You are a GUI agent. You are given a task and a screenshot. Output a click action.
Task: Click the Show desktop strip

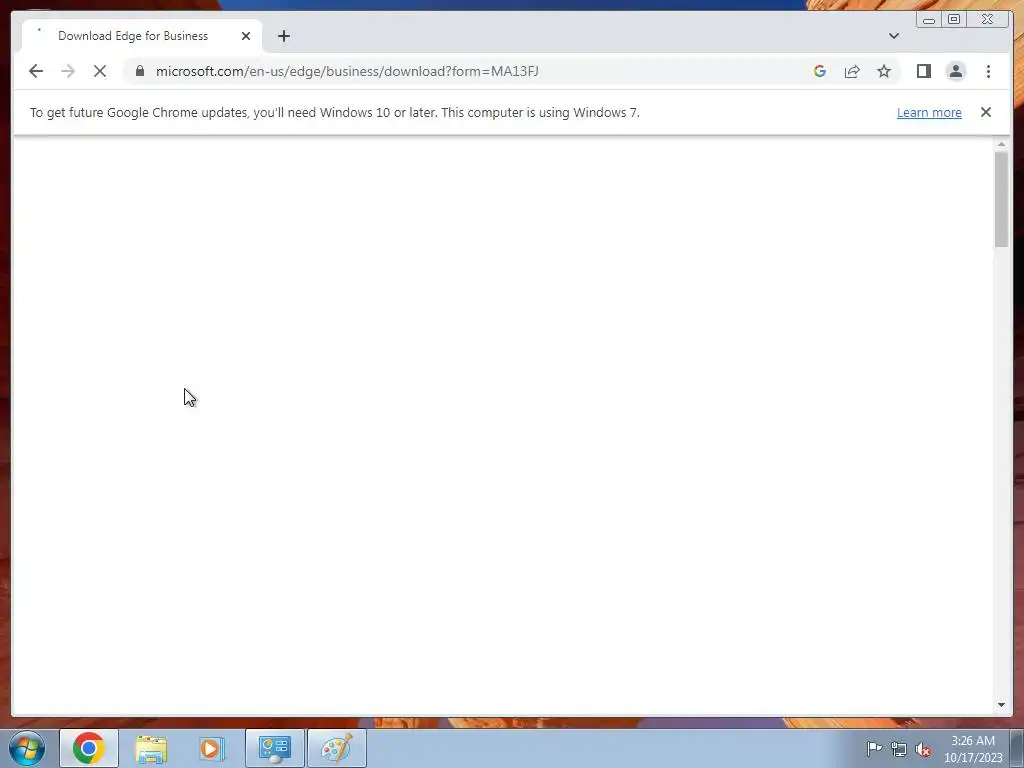1017,748
